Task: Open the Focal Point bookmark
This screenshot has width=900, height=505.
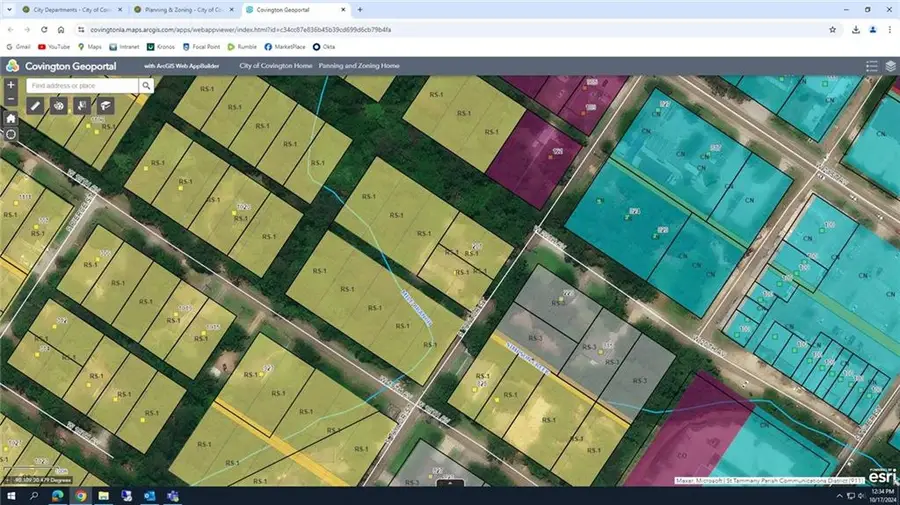Action: (x=201, y=46)
